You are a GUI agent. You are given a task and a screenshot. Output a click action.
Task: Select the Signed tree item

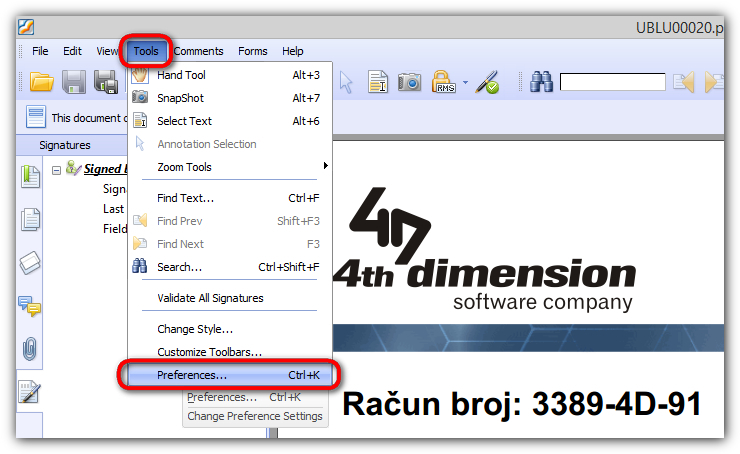coord(105,168)
